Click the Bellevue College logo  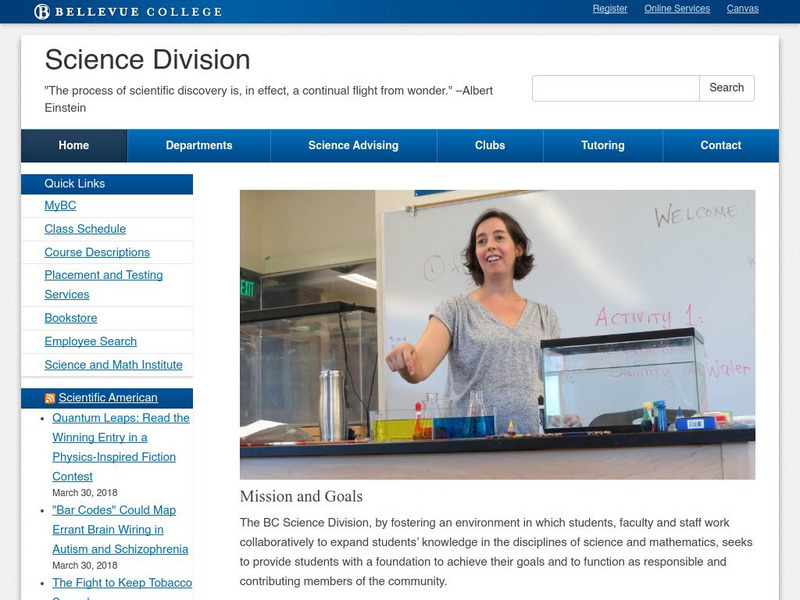pyautogui.click(x=128, y=11)
